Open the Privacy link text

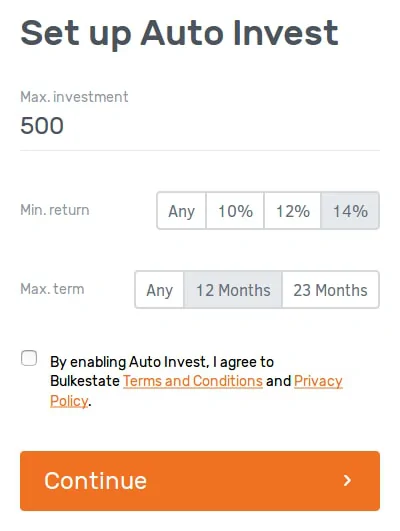318,381
